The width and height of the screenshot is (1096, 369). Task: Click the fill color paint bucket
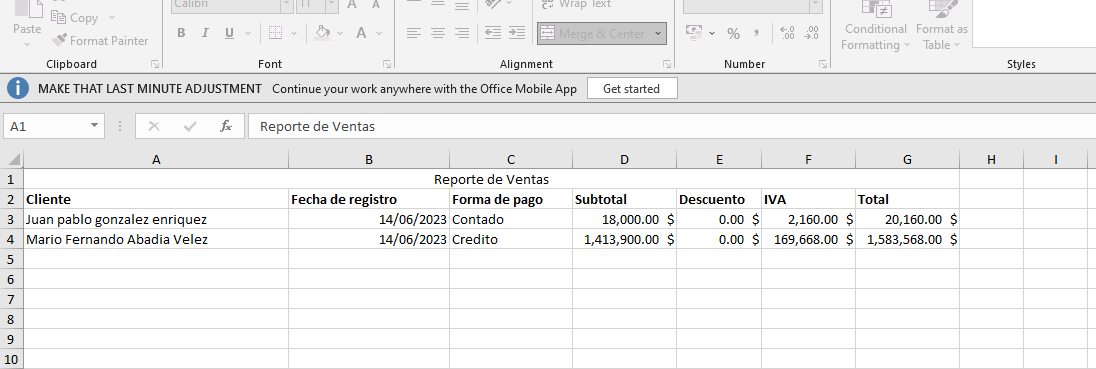[x=322, y=33]
